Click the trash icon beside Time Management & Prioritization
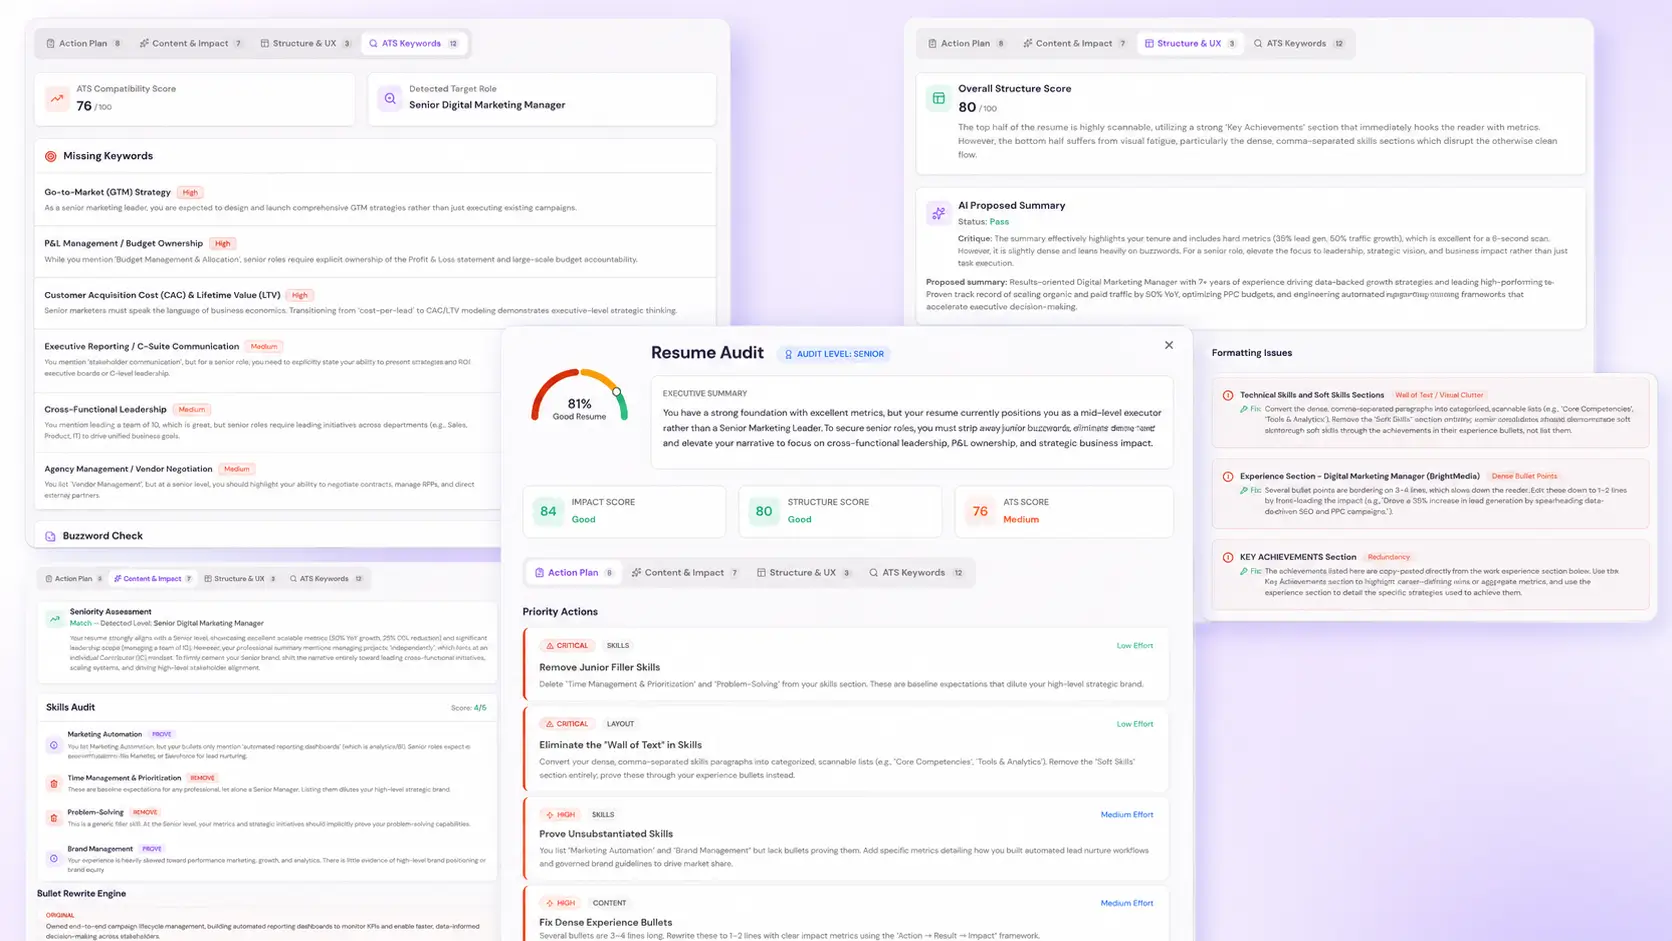1672x941 pixels. [x=54, y=784]
